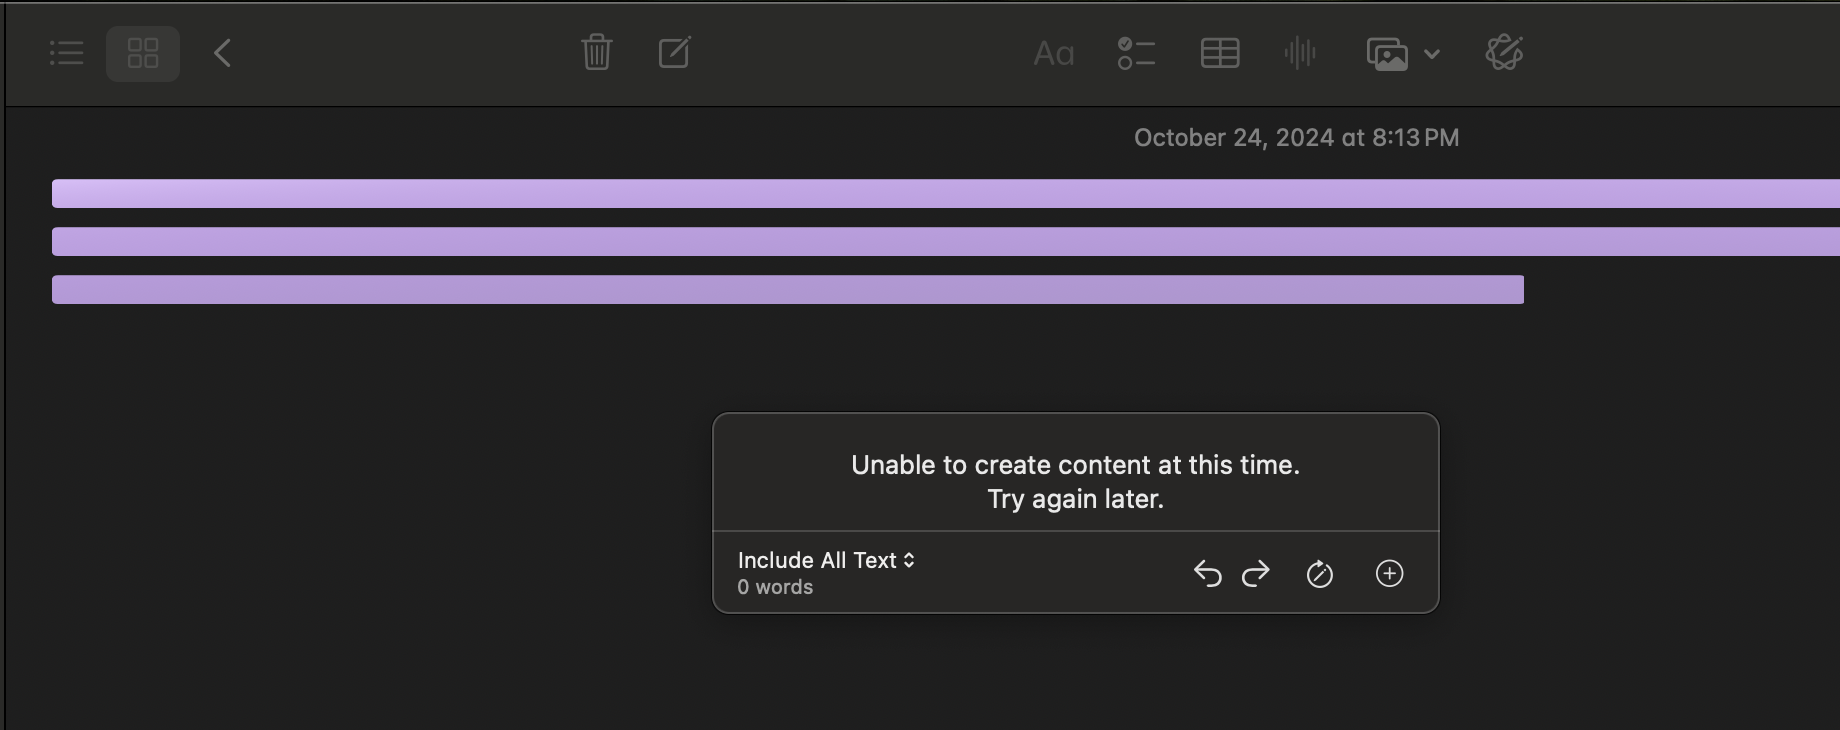Create a new note
This screenshot has width=1840, height=730.
[675, 52]
